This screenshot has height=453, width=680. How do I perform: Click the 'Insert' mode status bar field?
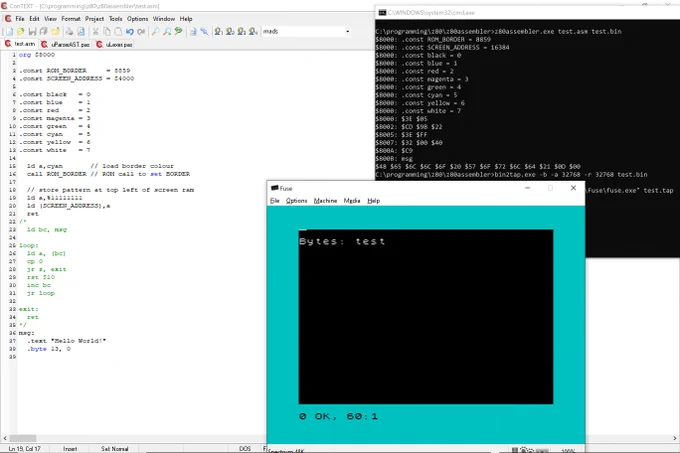pyautogui.click(x=70, y=449)
